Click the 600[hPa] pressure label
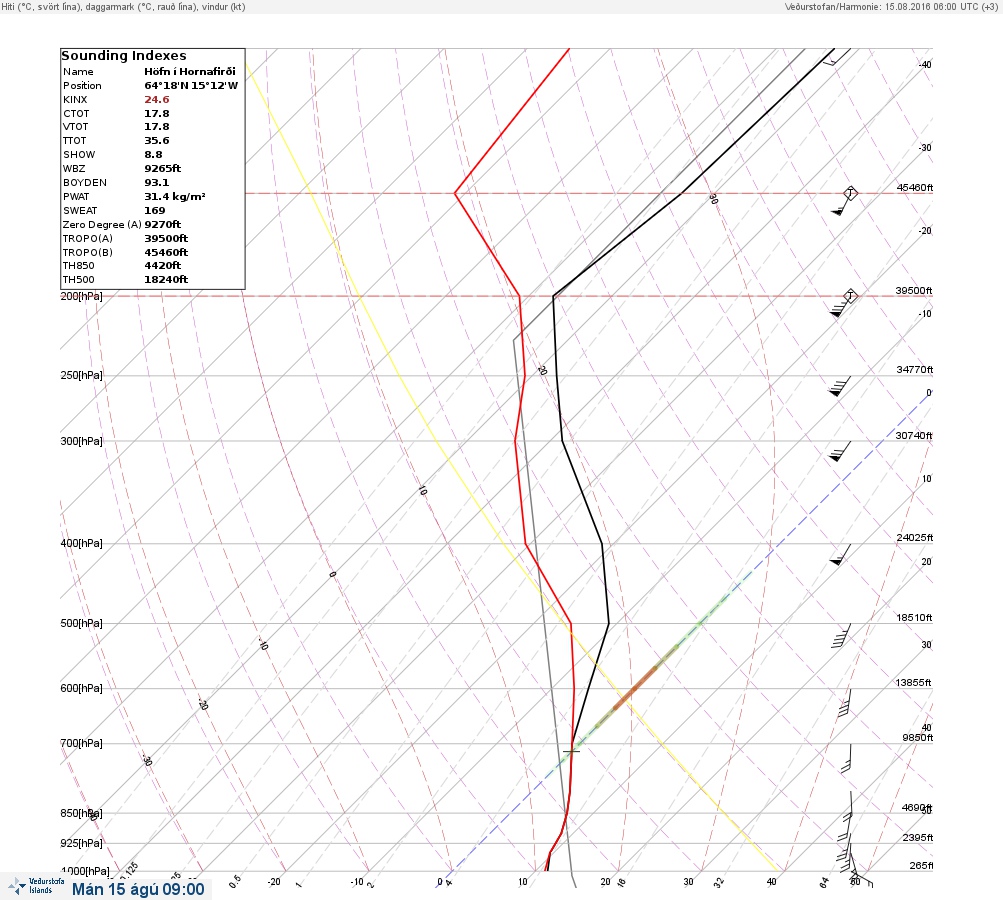The image size is (1003, 900). pyautogui.click(x=81, y=688)
